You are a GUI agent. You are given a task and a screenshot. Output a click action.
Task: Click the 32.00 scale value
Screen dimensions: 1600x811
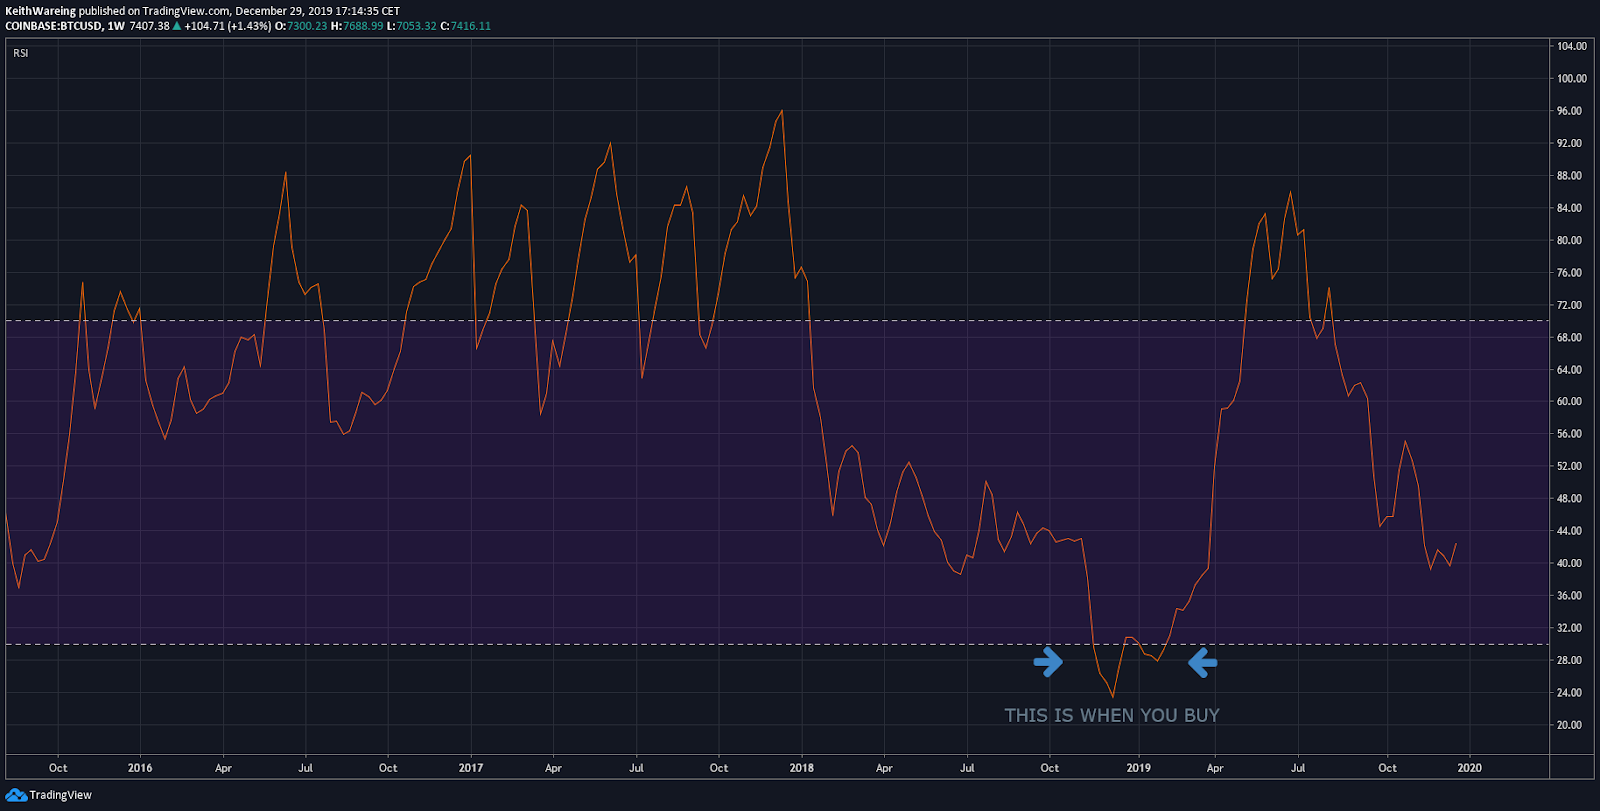(x=1569, y=628)
